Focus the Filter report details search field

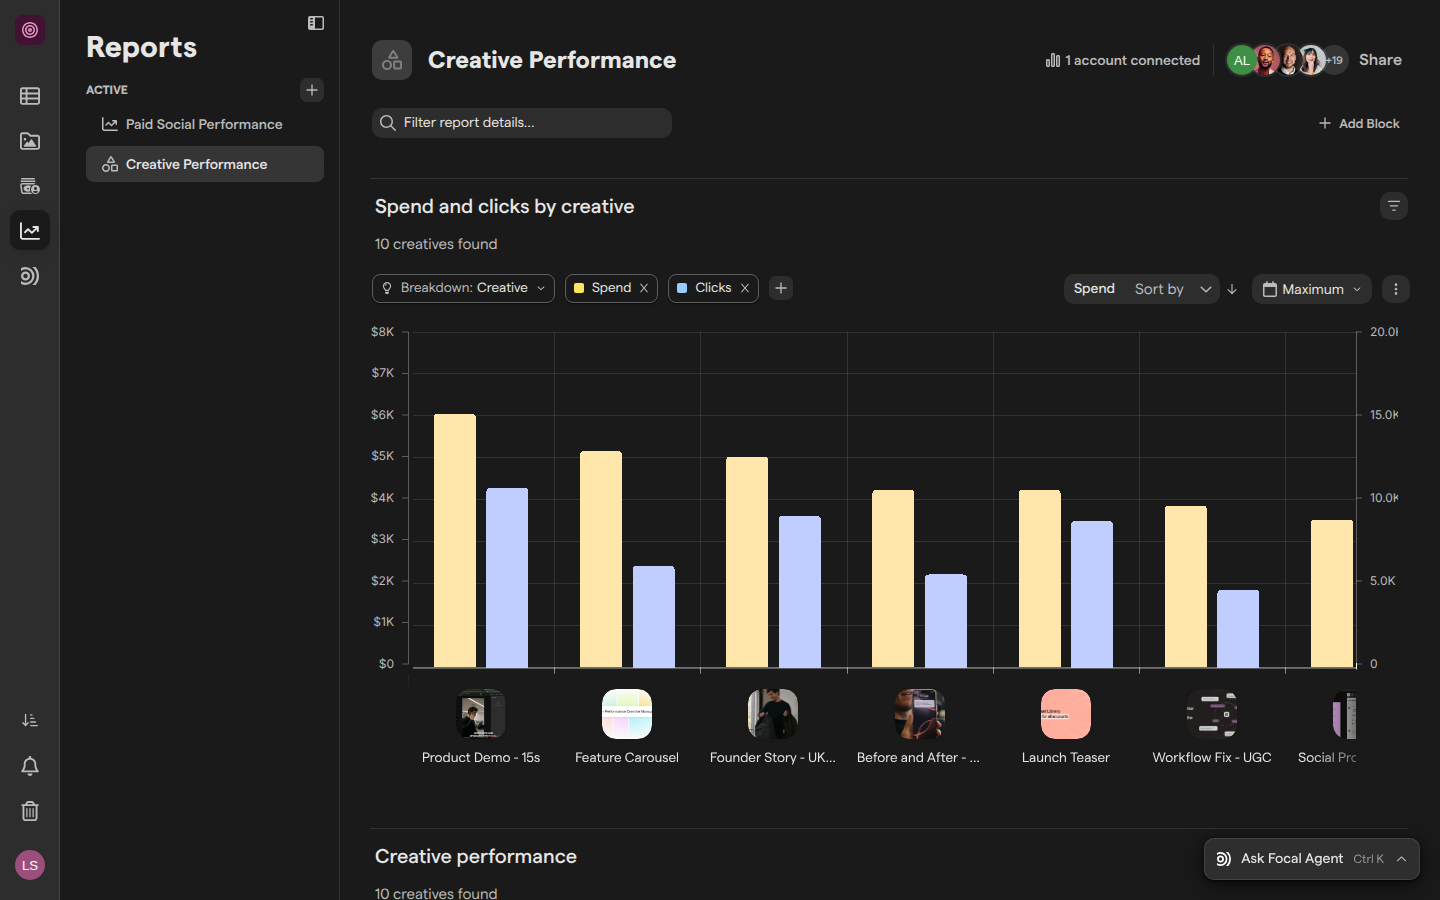(x=522, y=123)
